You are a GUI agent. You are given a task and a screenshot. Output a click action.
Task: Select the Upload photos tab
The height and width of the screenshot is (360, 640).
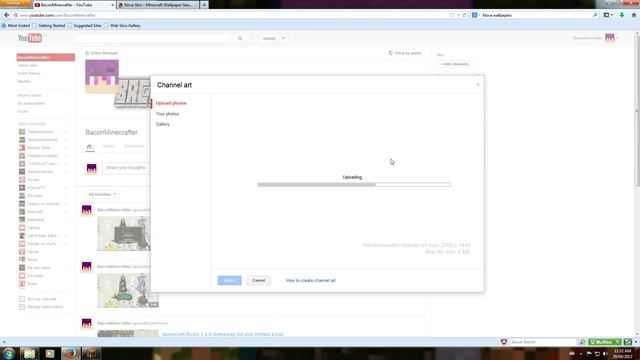pyautogui.click(x=171, y=103)
